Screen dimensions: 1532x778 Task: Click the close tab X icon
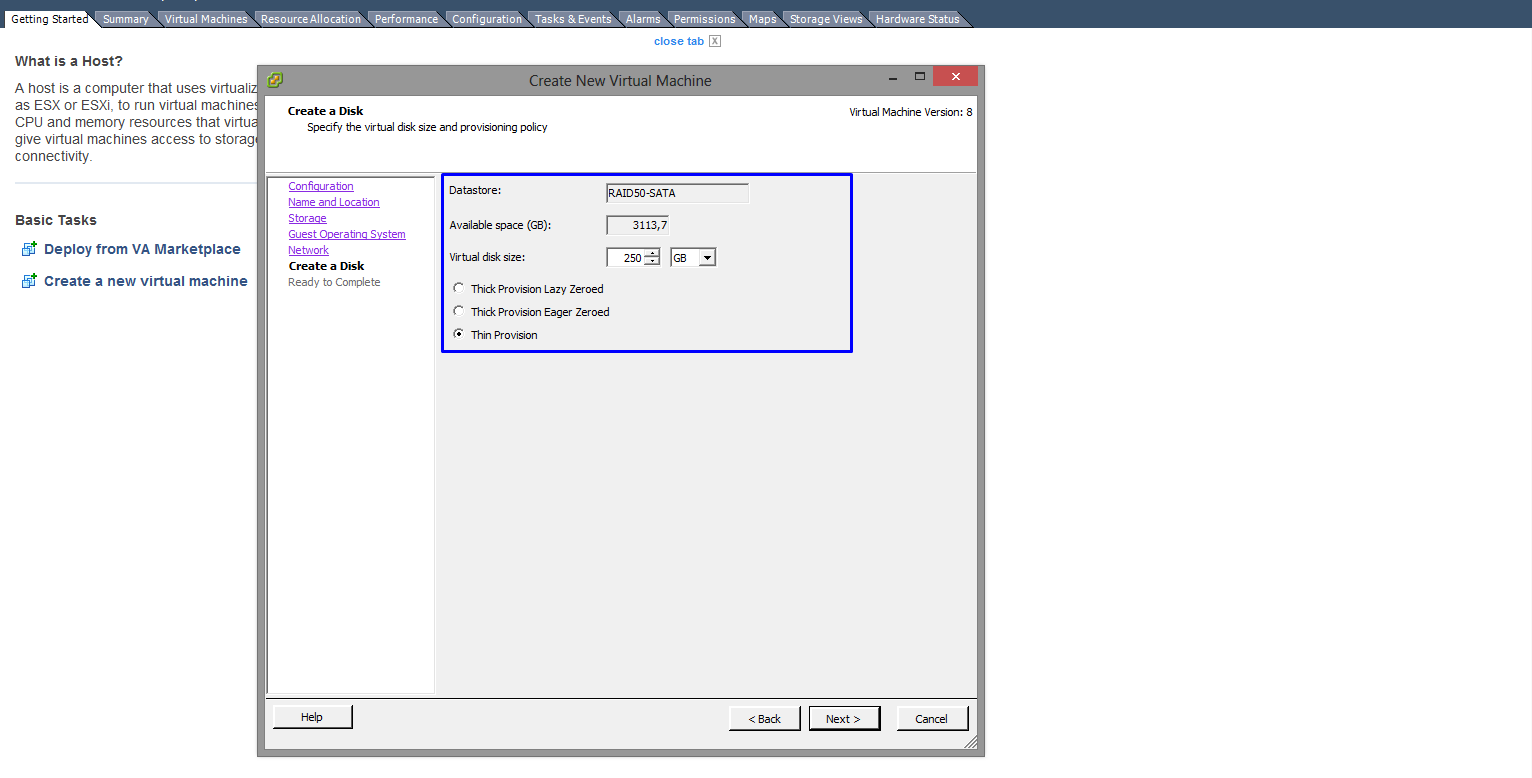pos(714,41)
